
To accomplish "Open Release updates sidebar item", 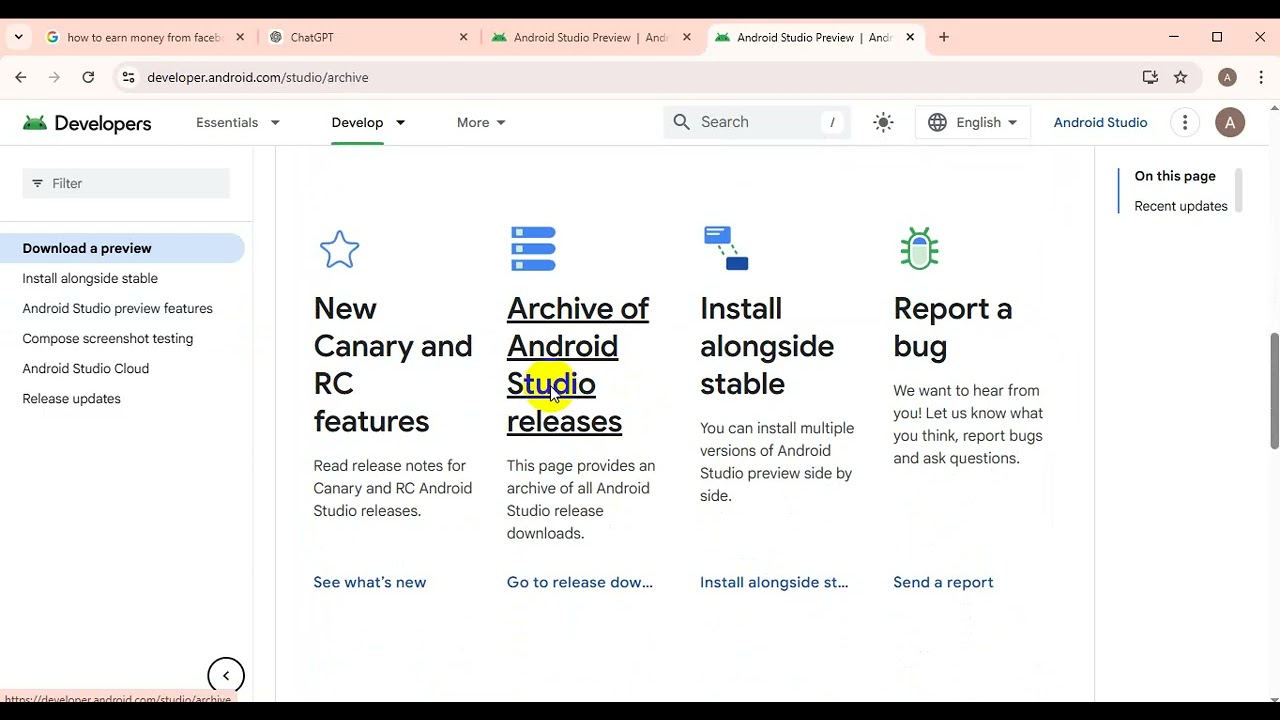I will pyautogui.click(x=71, y=398).
